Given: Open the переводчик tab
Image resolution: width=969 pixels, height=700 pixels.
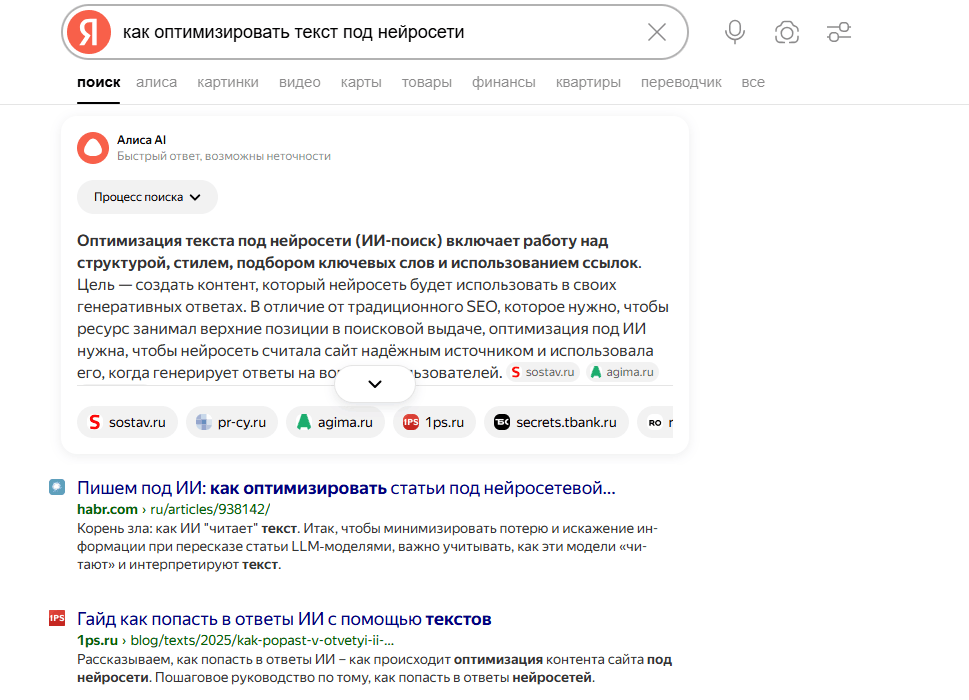Looking at the screenshot, I should pos(681,82).
